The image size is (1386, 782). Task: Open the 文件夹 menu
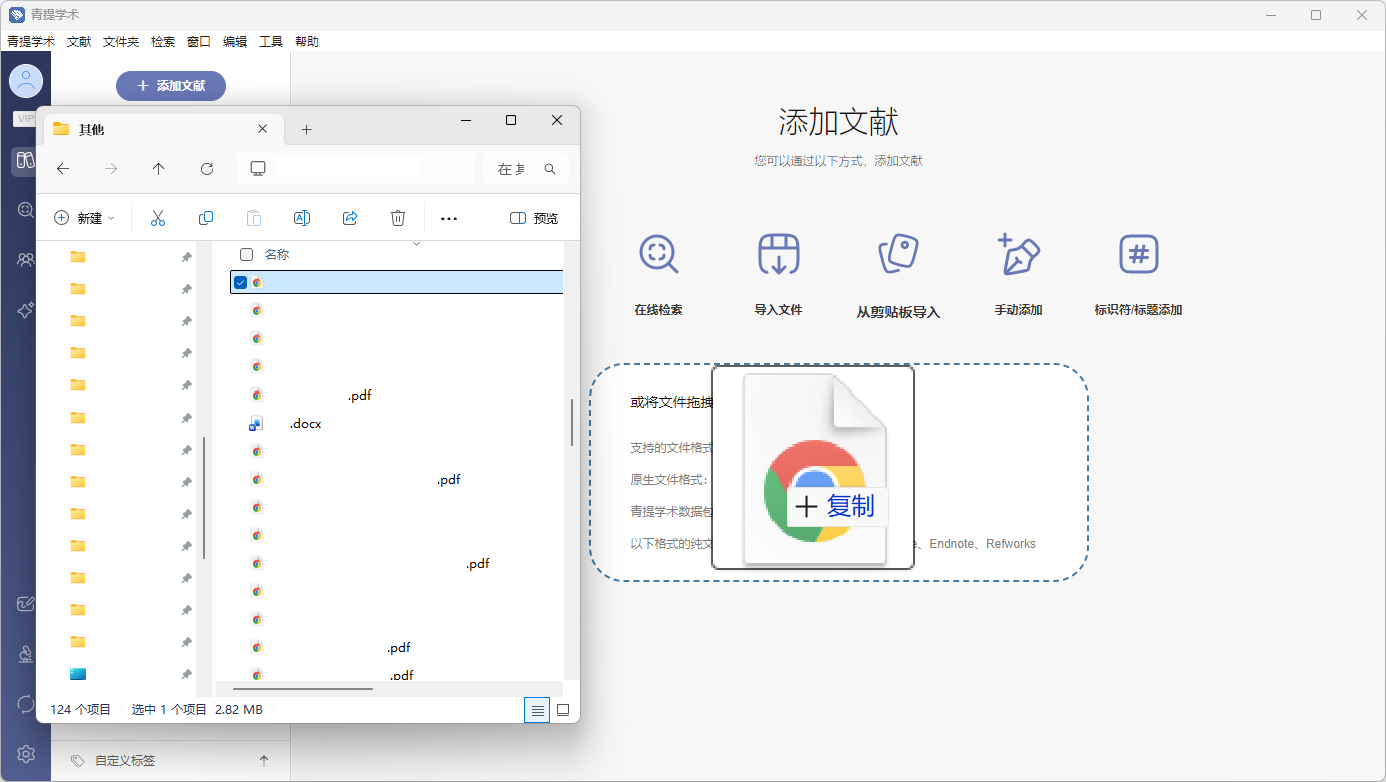[121, 42]
